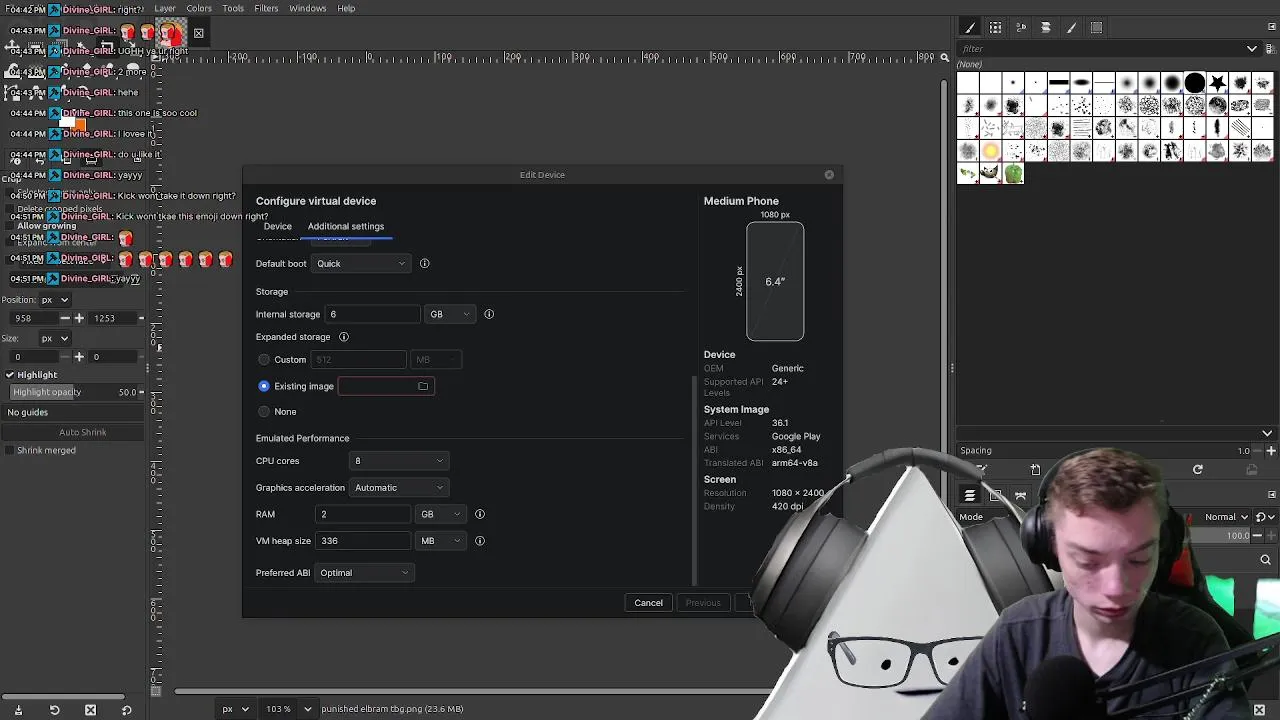Open the Paths tab icon
This screenshot has height=720, width=1280.
tap(1020, 495)
